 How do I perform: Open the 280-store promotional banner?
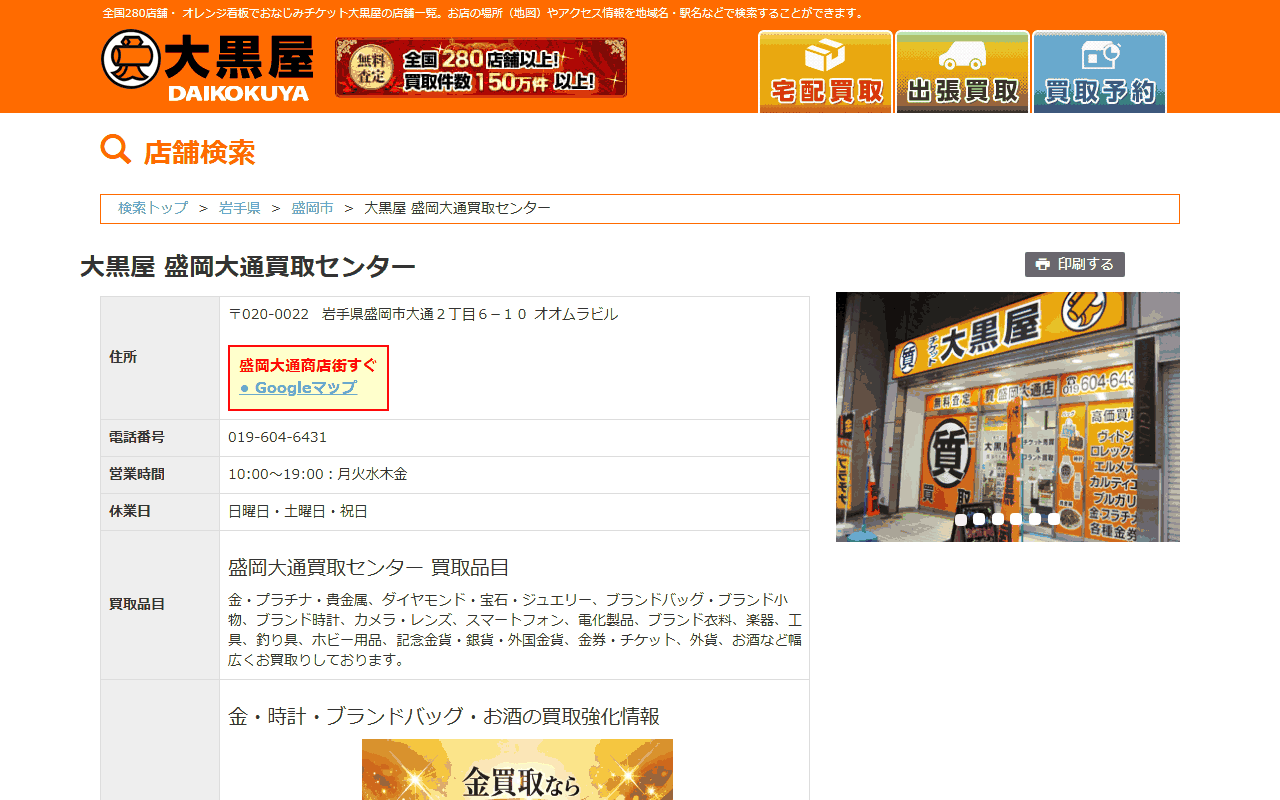coord(481,67)
